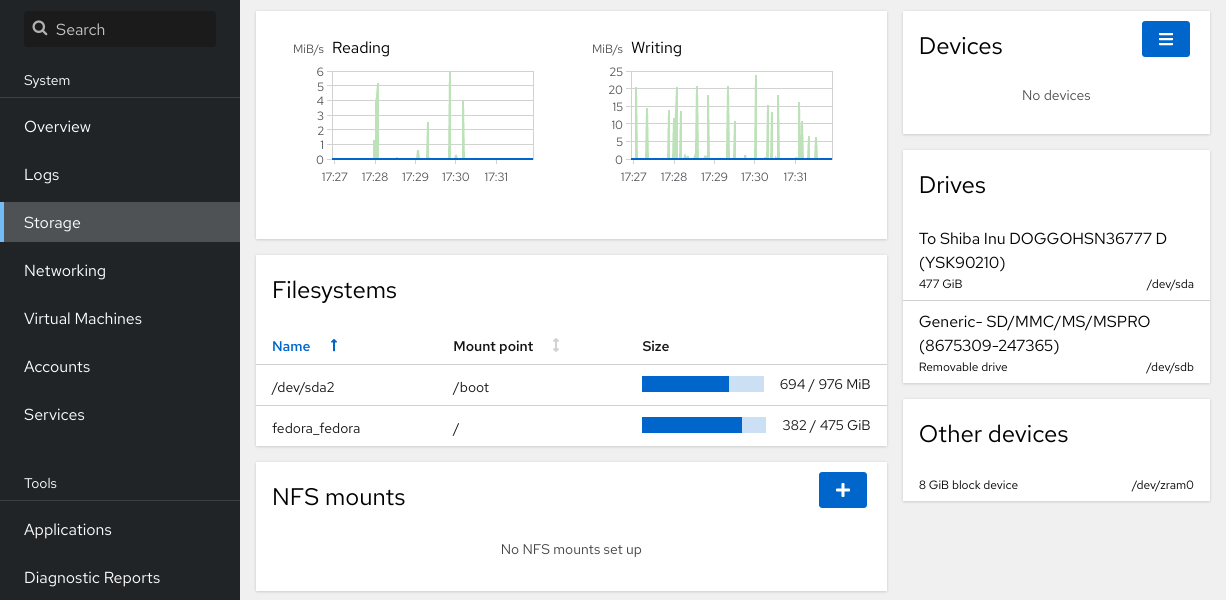Click the 694 / 976 MiB size text
Screen dimensions: 1226x600
coord(825,384)
